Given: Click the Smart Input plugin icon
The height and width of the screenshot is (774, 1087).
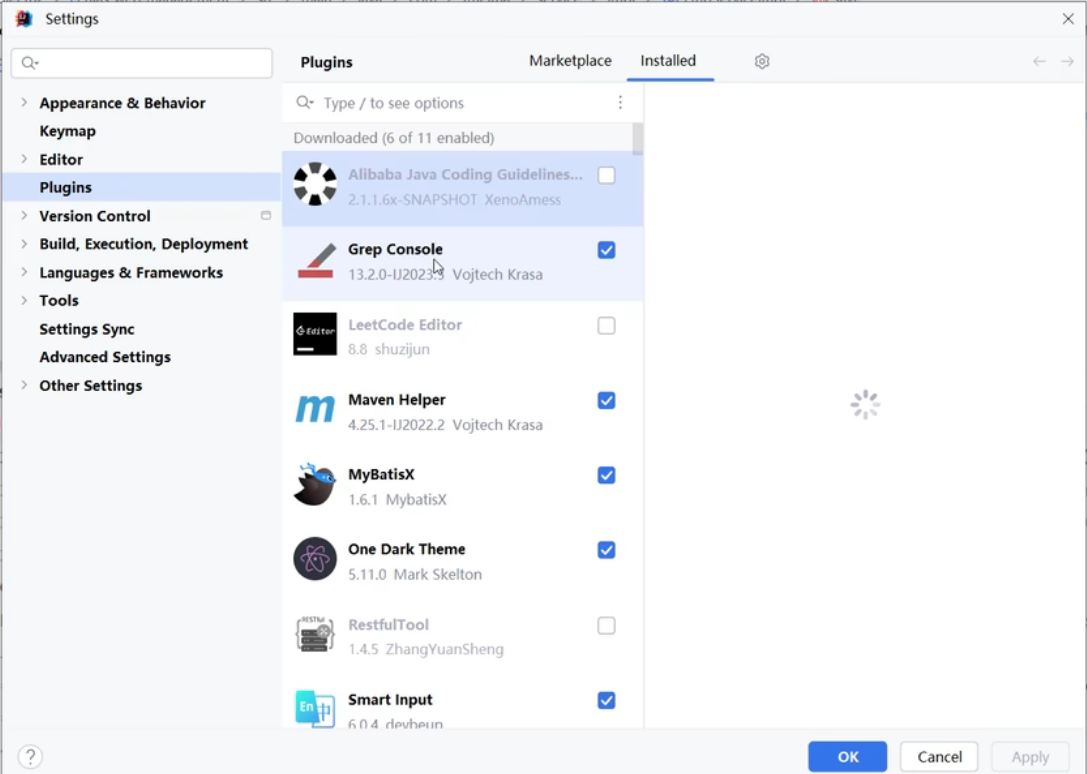Looking at the screenshot, I should 315,708.
